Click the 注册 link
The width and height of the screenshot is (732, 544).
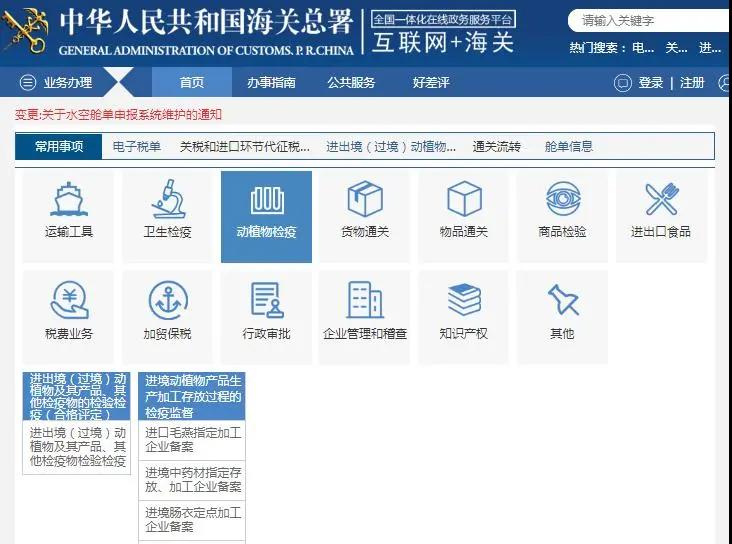pyautogui.click(x=692, y=83)
